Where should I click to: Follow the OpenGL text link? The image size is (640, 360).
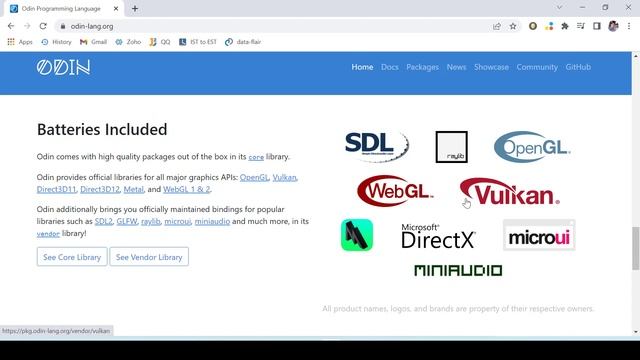[x=254, y=178]
